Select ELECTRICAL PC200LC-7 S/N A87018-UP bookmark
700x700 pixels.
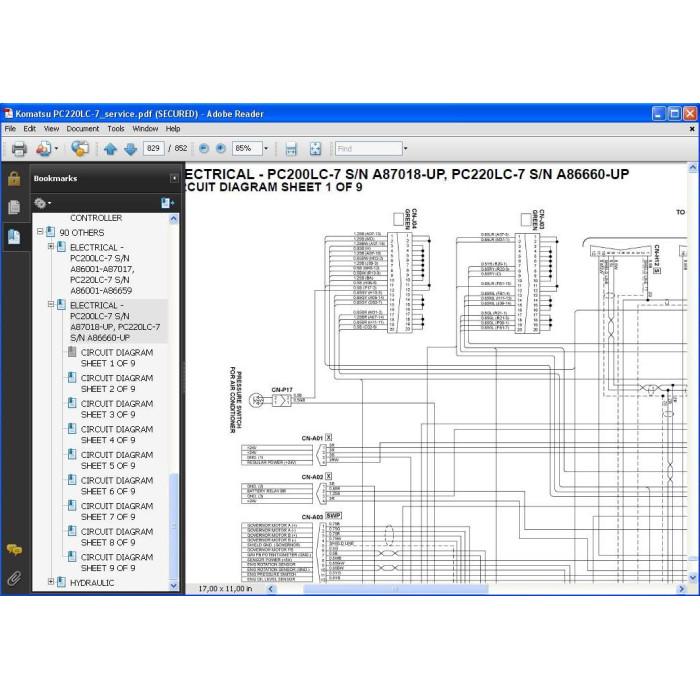[115, 321]
